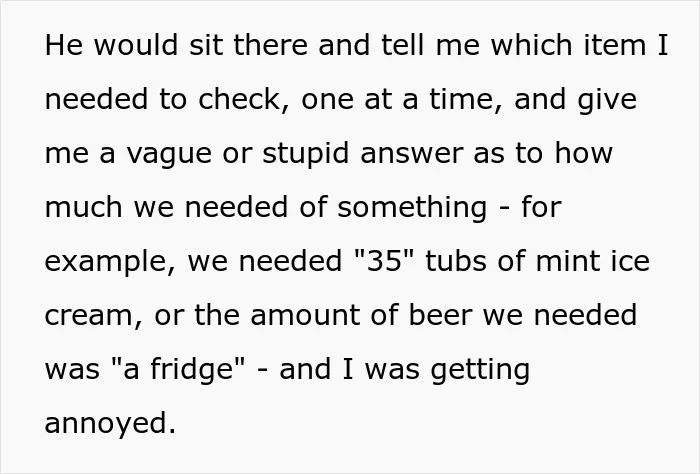This screenshot has height=474, width=700.
Task: Click the word "tubs"
Action: click(456, 261)
